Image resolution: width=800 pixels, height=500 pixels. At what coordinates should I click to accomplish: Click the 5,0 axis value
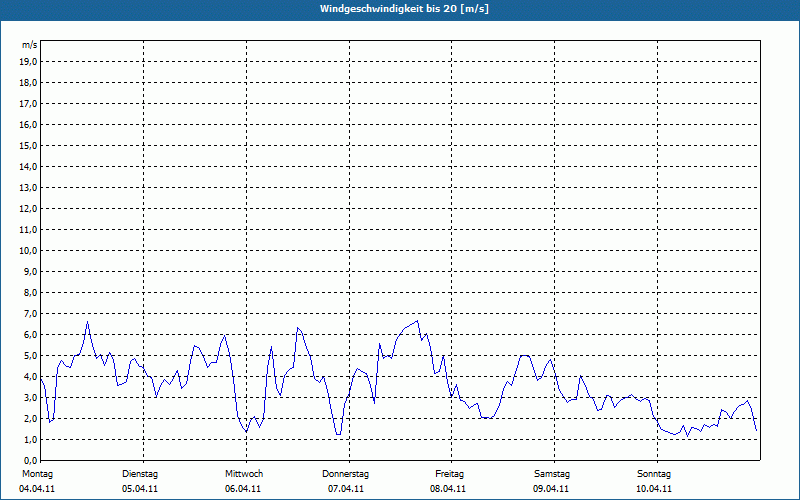tap(31, 356)
